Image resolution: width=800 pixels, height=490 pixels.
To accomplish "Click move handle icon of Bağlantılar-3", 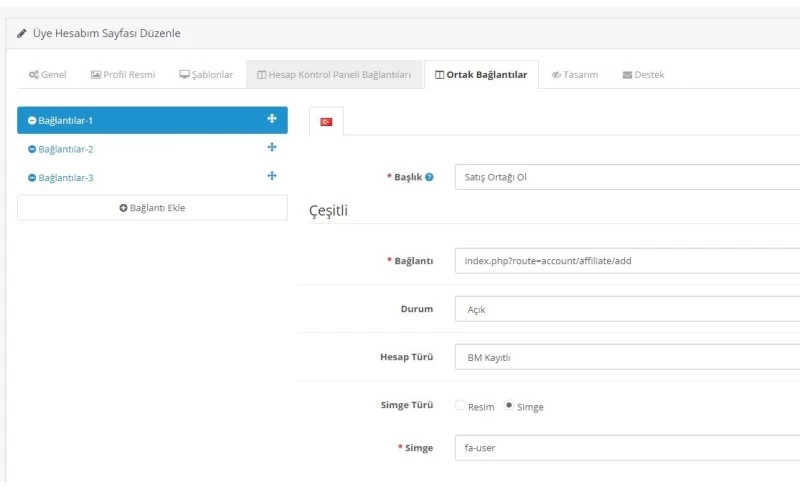I will [x=272, y=176].
